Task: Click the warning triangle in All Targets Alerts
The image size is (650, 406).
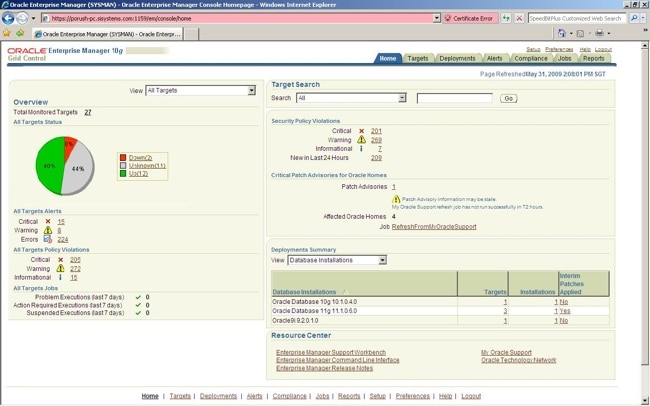Action: point(48,230)
